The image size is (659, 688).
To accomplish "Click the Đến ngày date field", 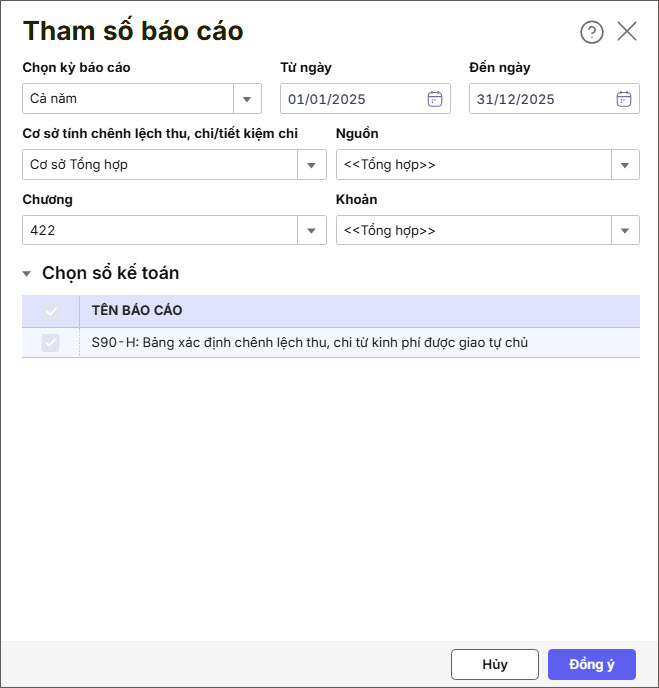I will 538,99.
